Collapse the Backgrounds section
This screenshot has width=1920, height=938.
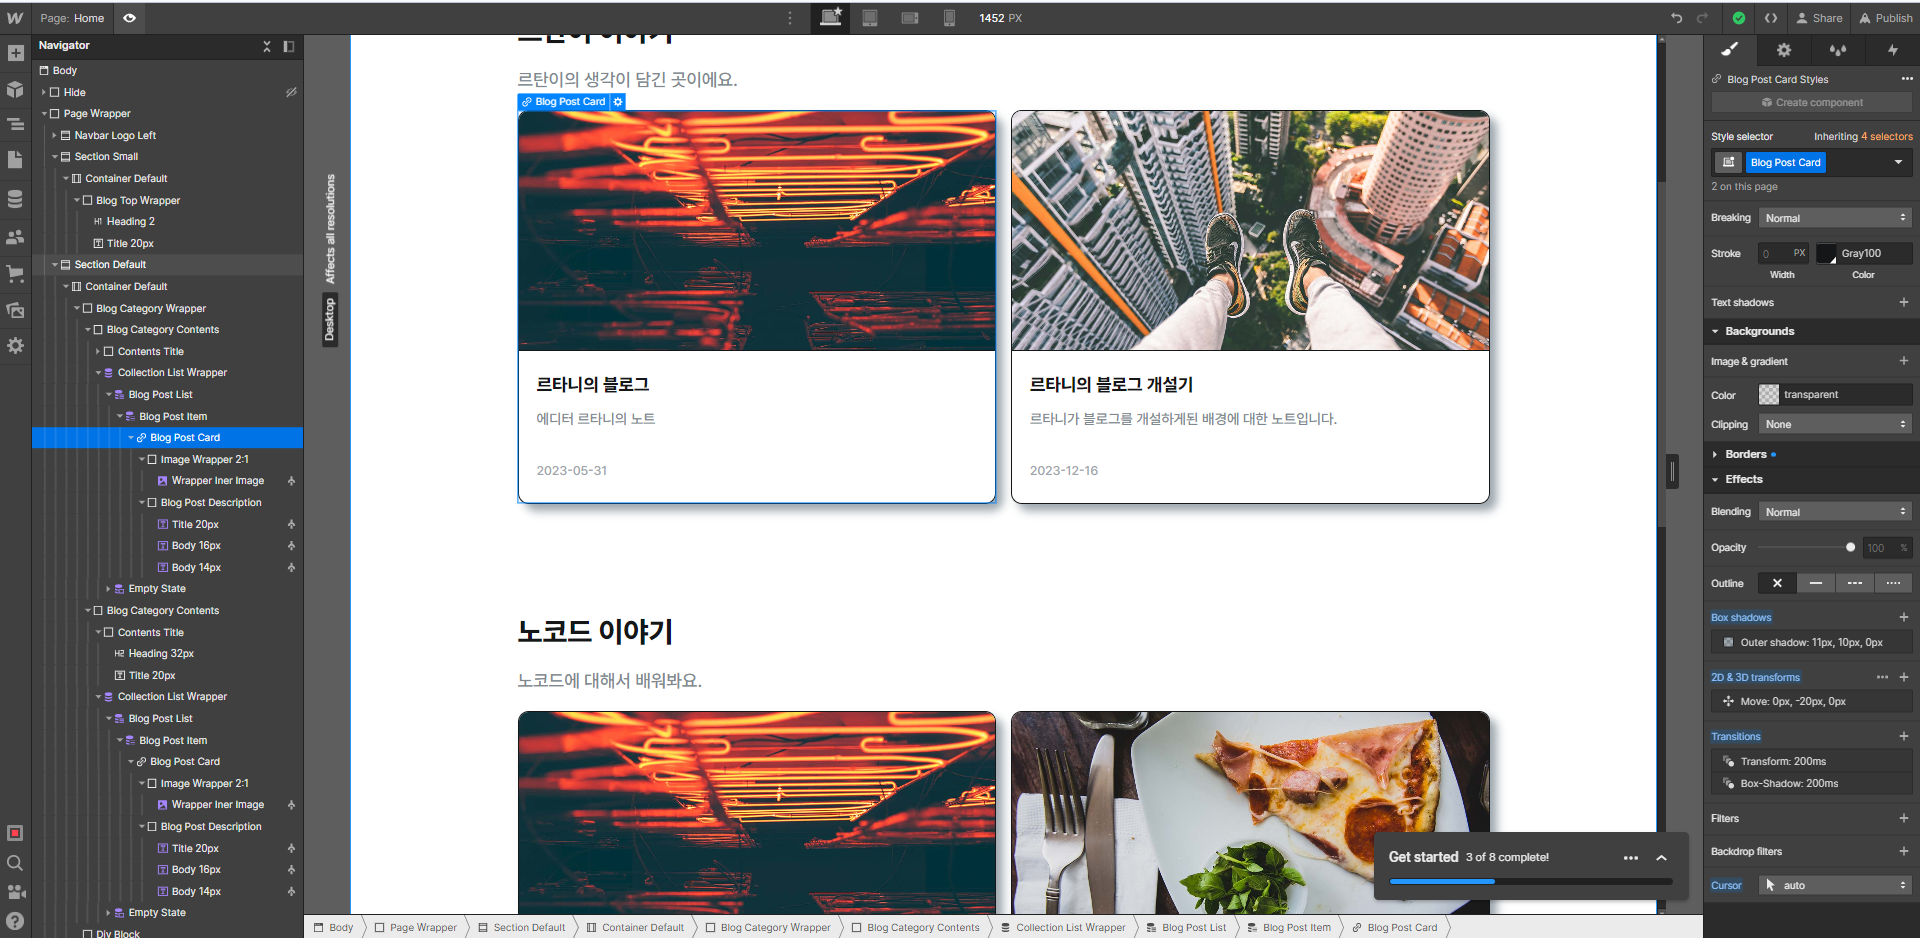click(x=1715, y=331)
